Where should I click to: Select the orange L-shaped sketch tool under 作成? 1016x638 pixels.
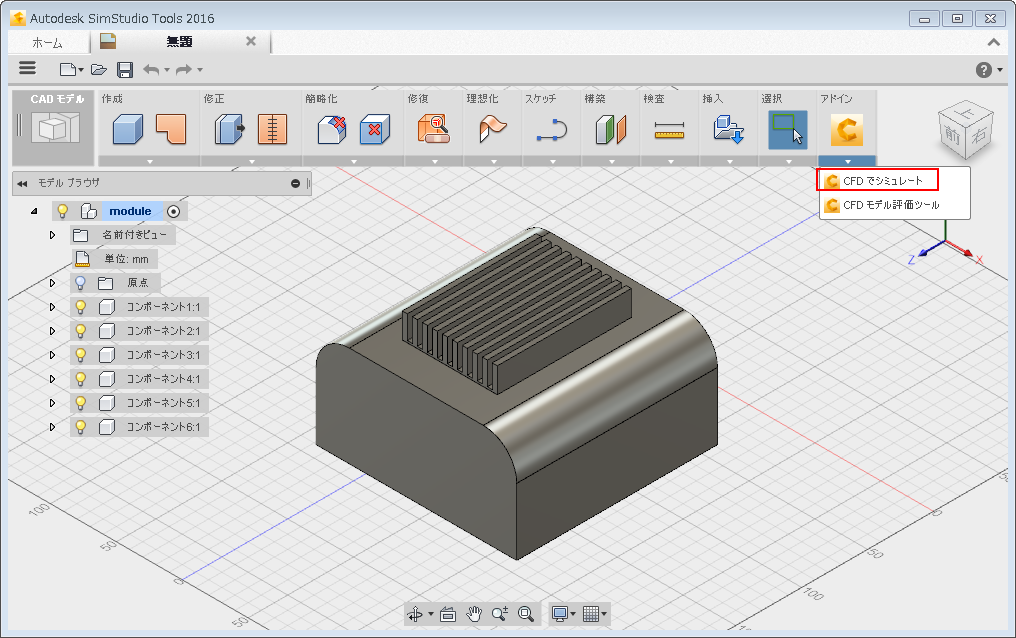(171, 129)
